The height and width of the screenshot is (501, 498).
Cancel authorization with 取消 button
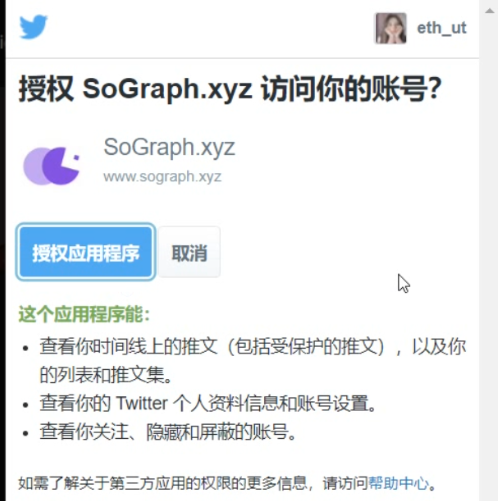click(189, 252)
